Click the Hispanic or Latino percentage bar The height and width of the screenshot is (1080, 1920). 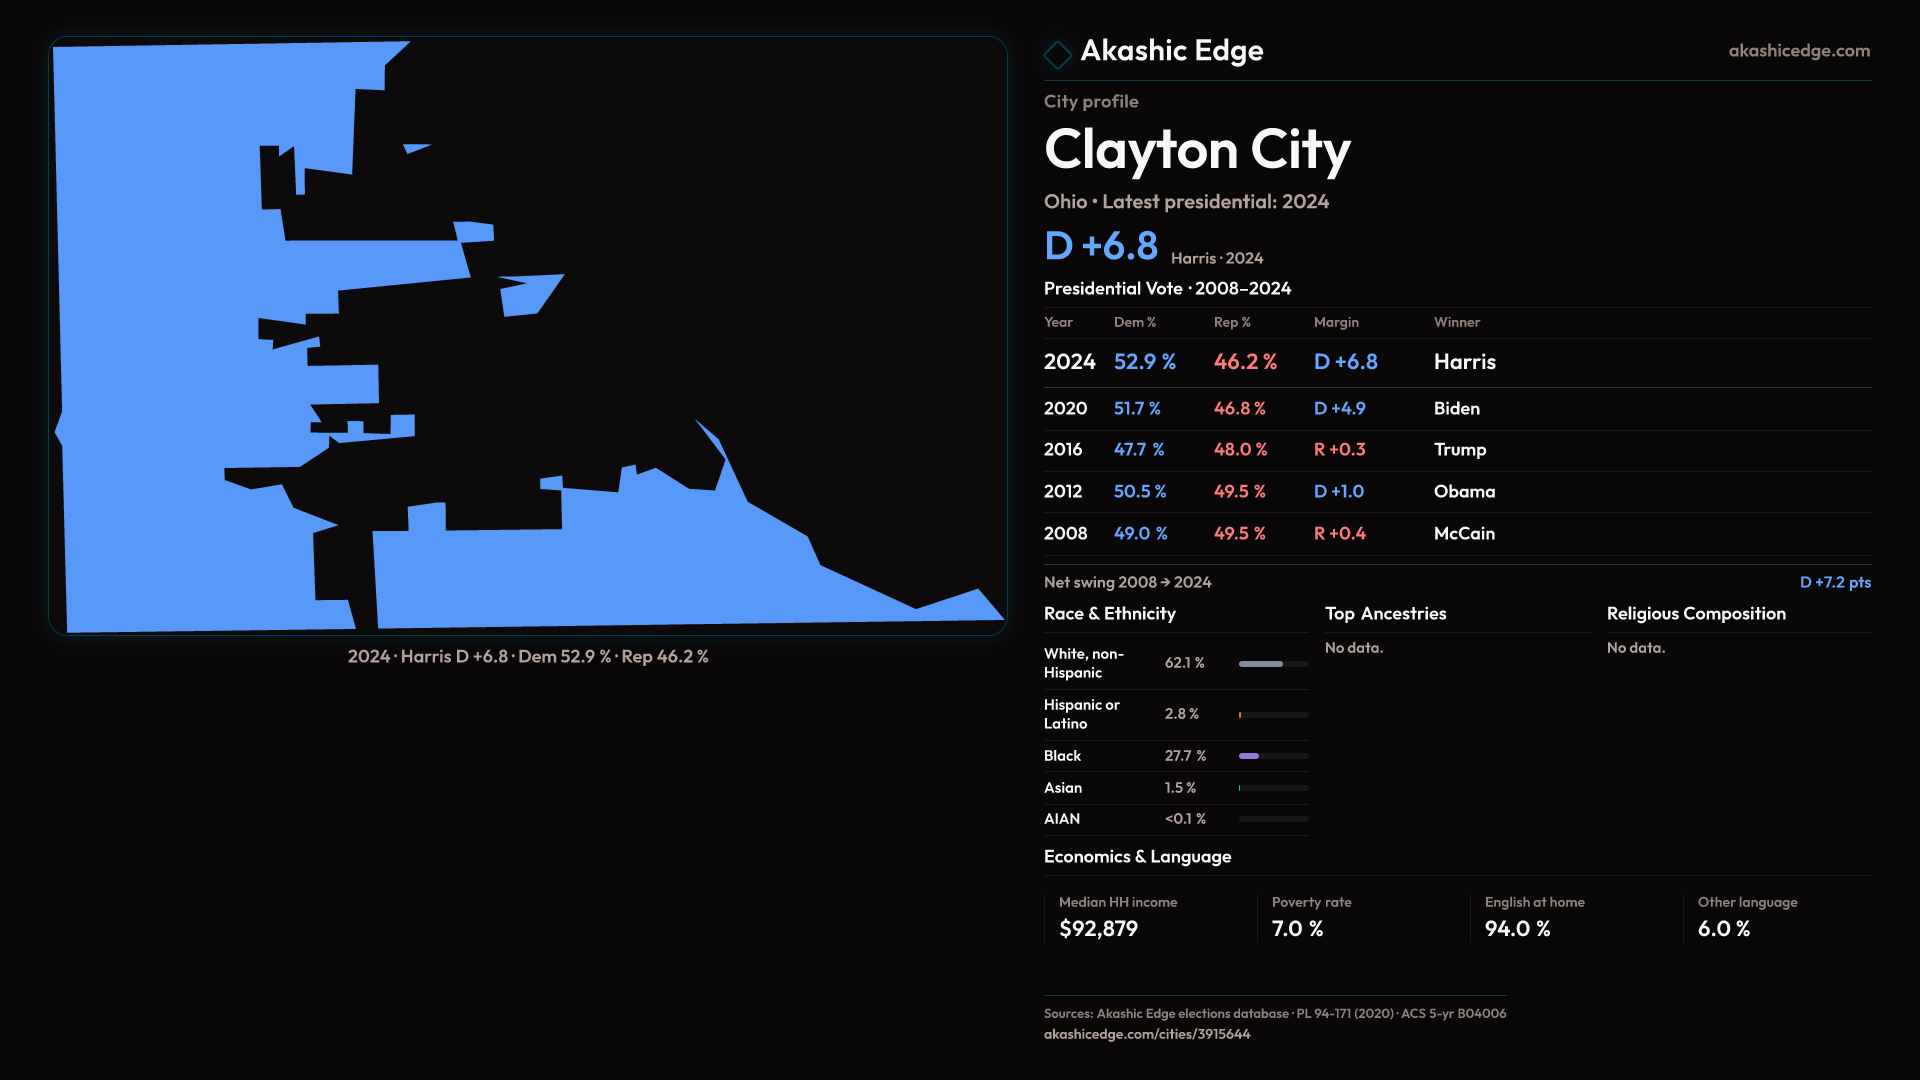pyautogui.click(x=1272, y=715)
